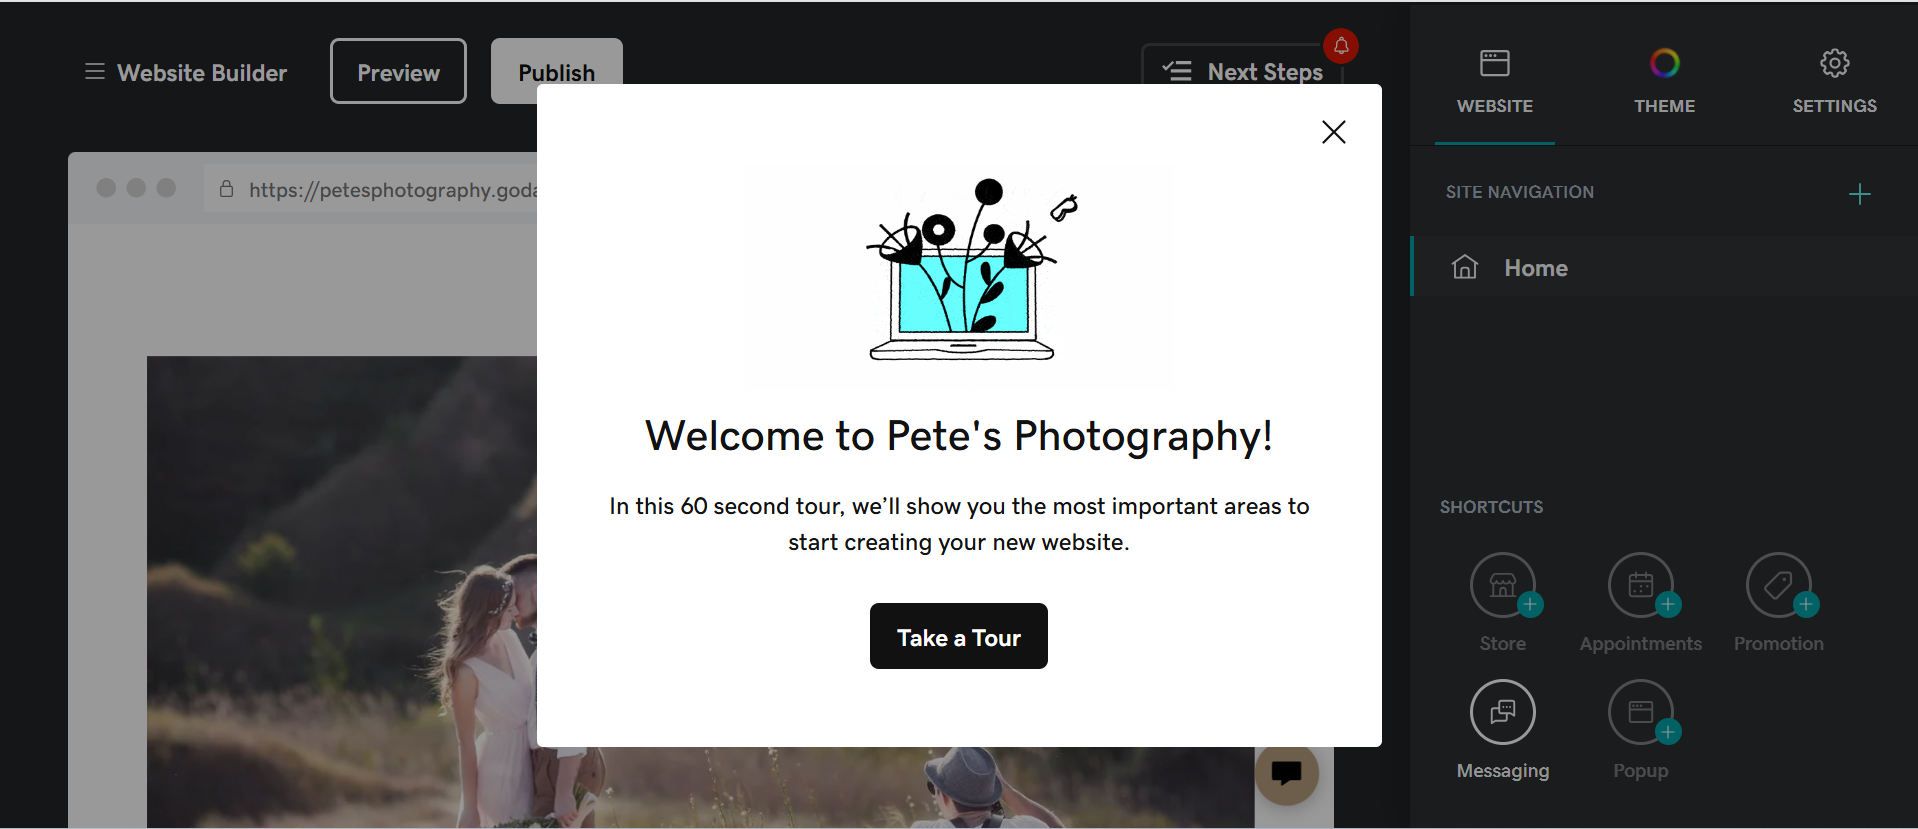1918x829 pixels.
Task: Open the Settings gear tab
Action: click(x=1834, y=81)
